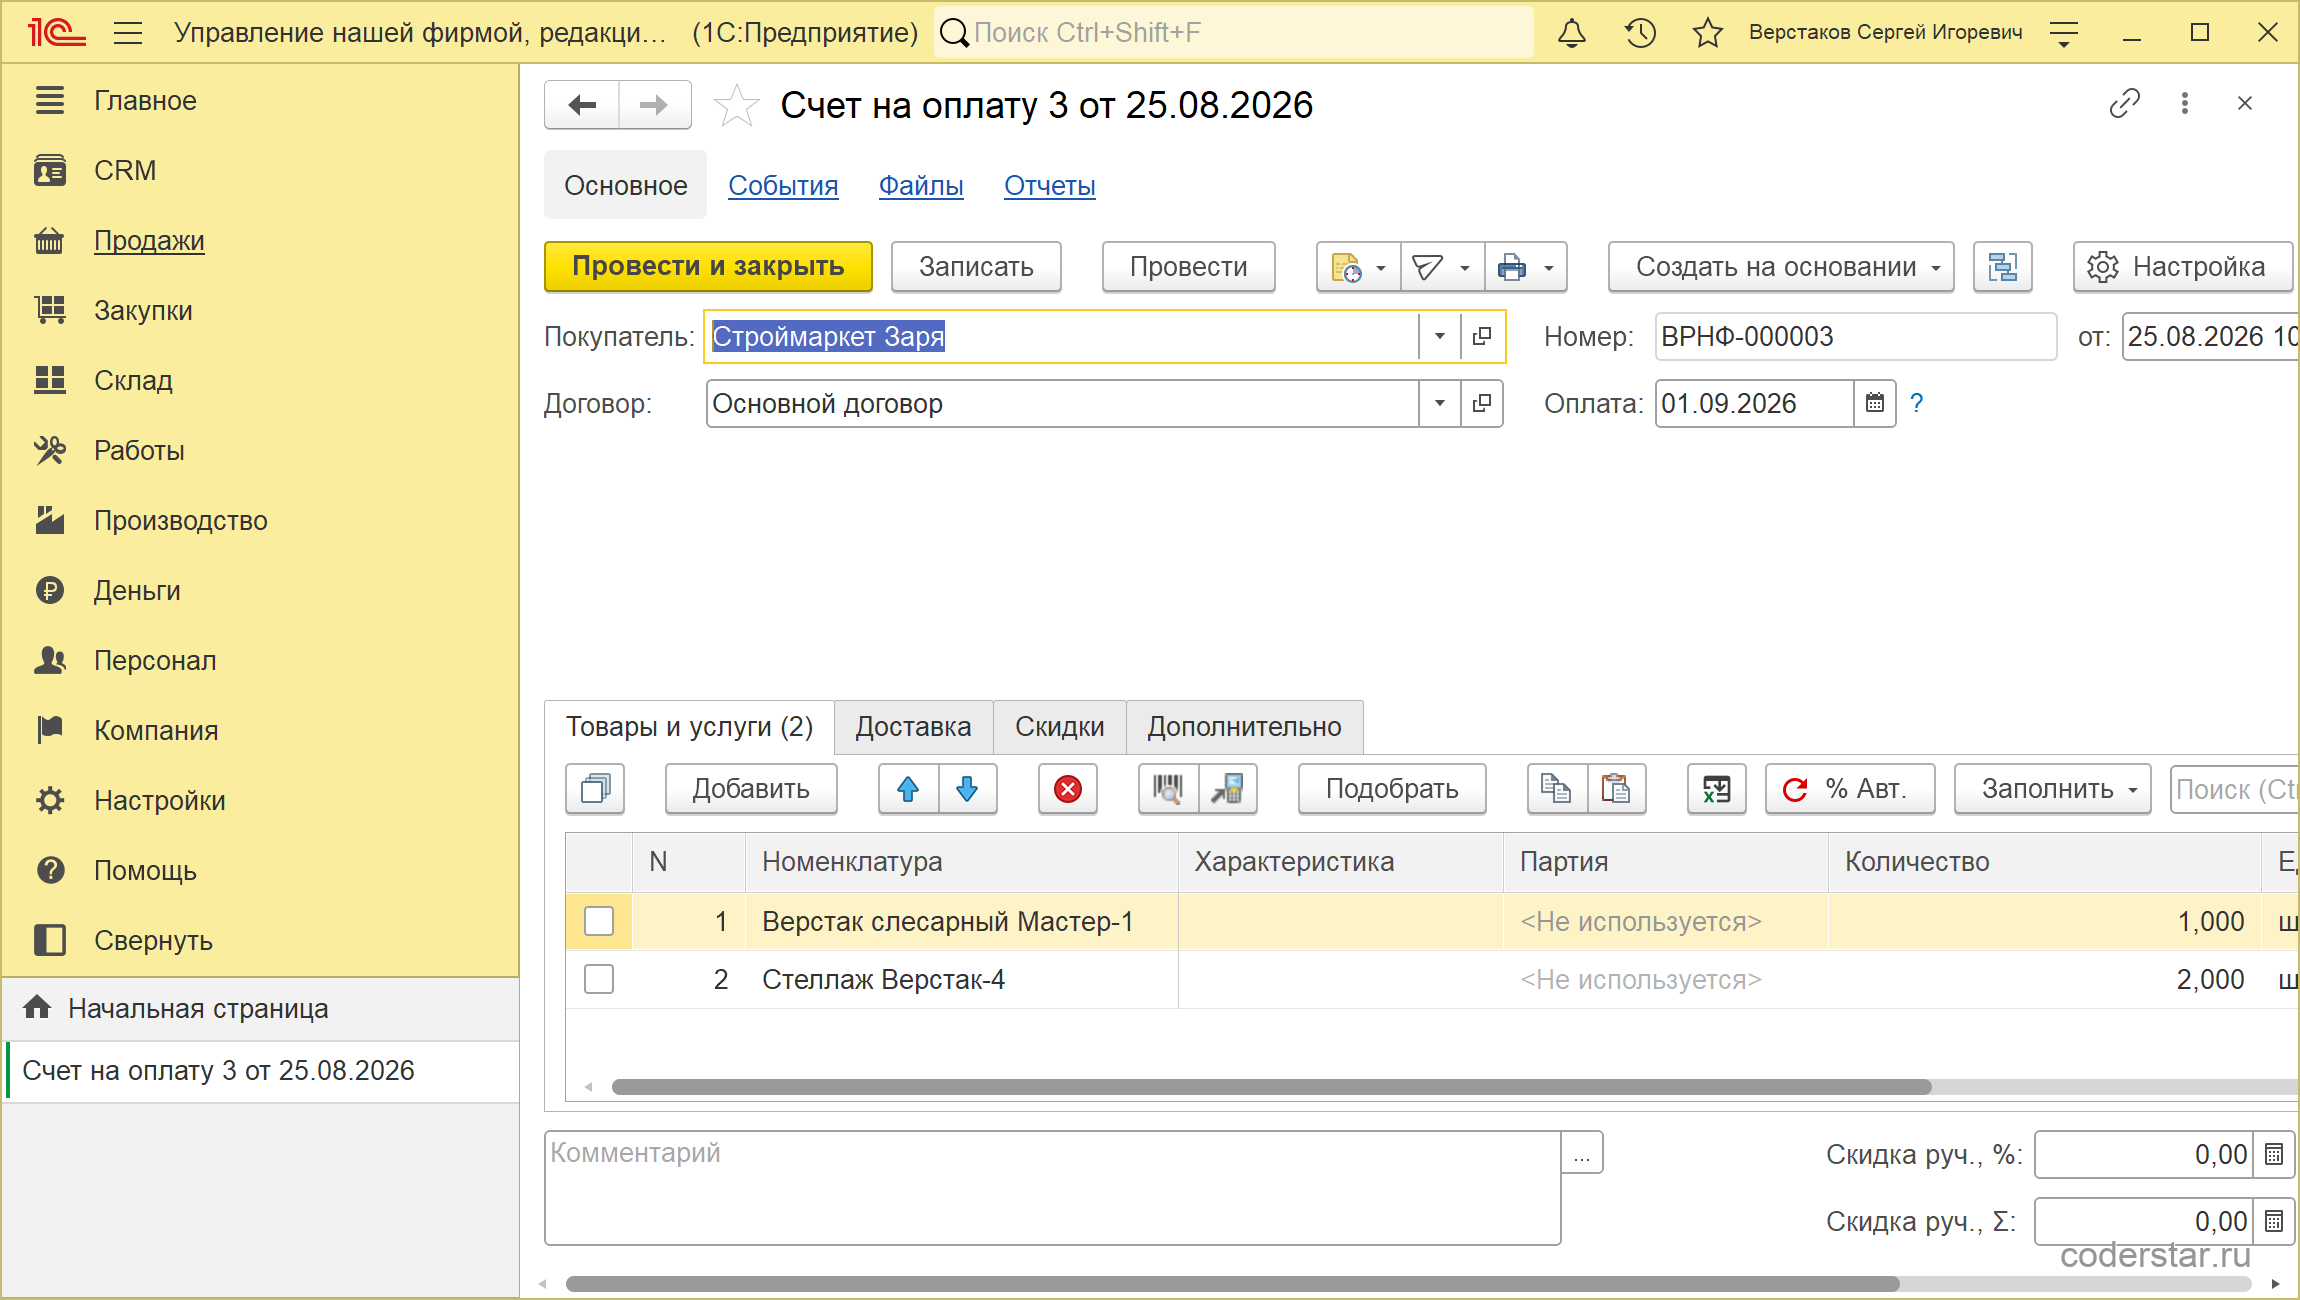Open the send-by-email dropdown
The image size is (2300, 1300).
[1442, 267]
